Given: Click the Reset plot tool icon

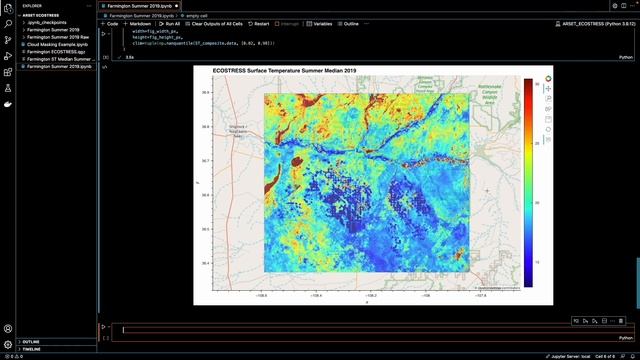Looking at the screenshot, I should click(x=548, y=129).
